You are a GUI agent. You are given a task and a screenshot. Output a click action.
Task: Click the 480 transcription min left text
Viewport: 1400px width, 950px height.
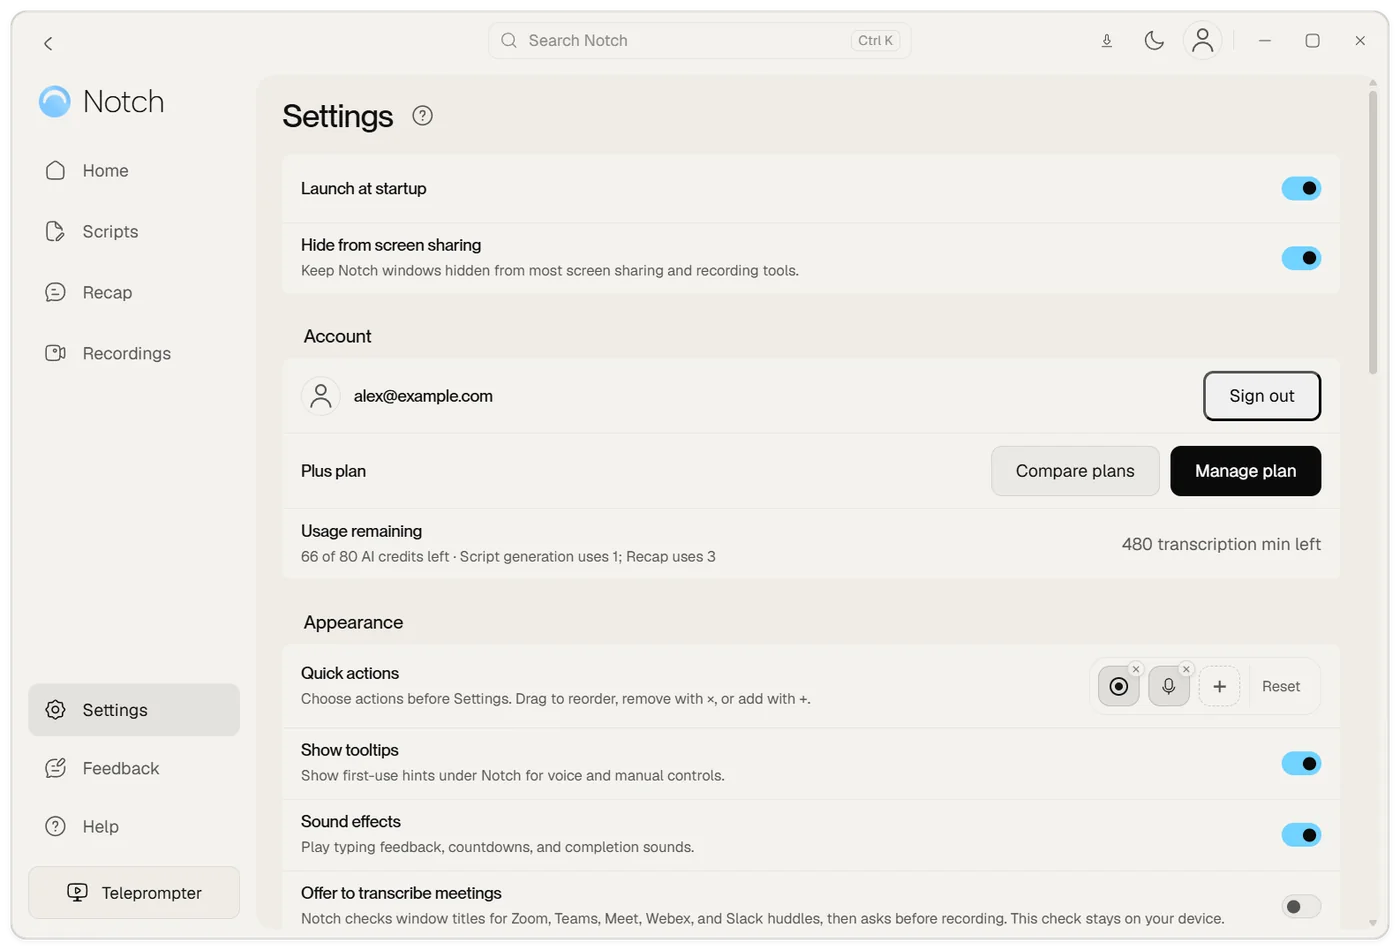tap(1221, 544)
